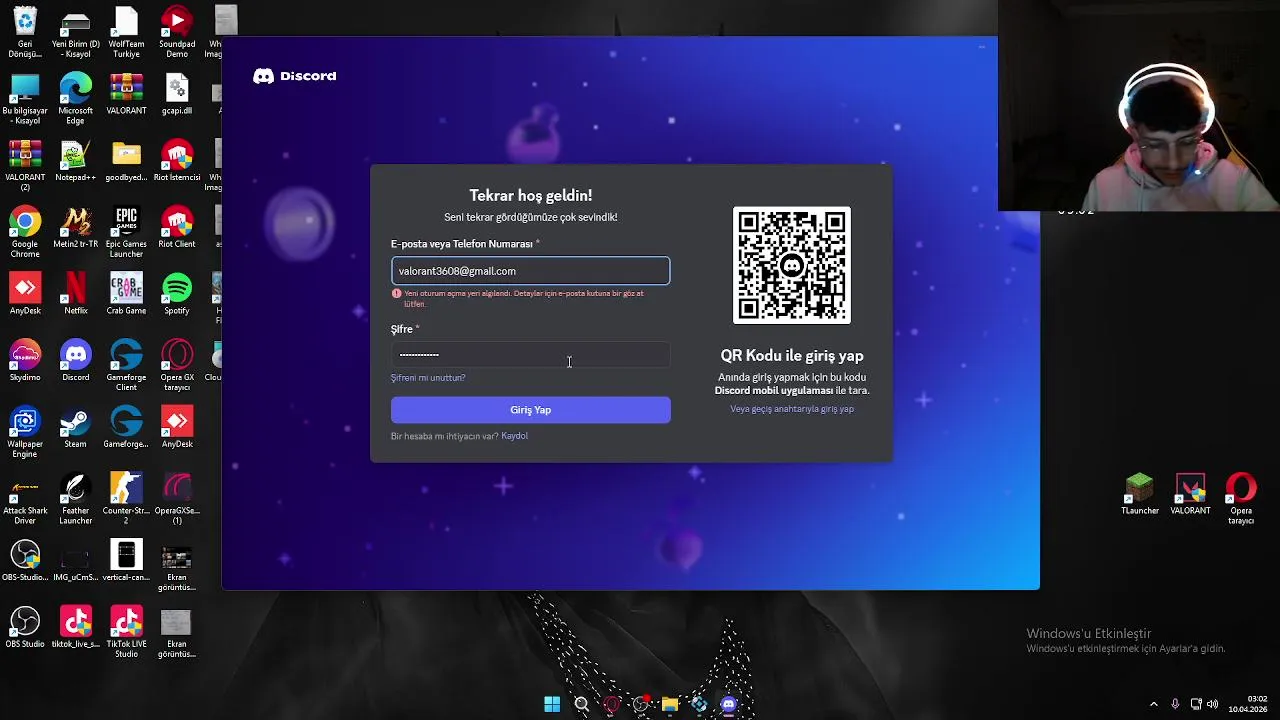Viewport: 1280px width, 720px height.
Task: Click the microphone icon in the system tray
Action: coord(1175,704)
